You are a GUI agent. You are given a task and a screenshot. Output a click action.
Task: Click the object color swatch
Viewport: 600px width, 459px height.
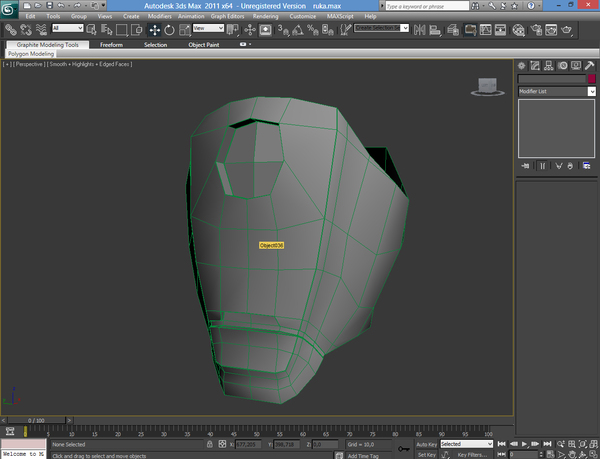pyautogui.click(x=591, y=78)
